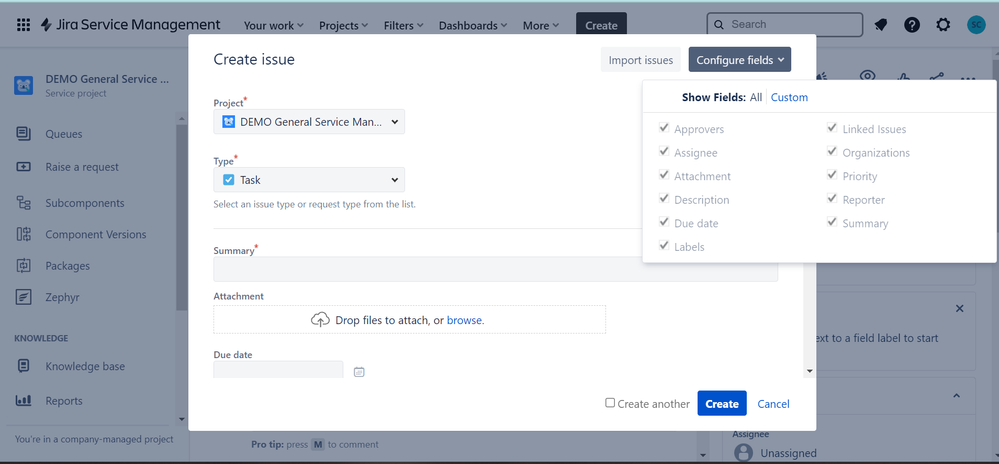Click the blue Create button in dialog
This screenshot has height=464, width=999.
722,403
